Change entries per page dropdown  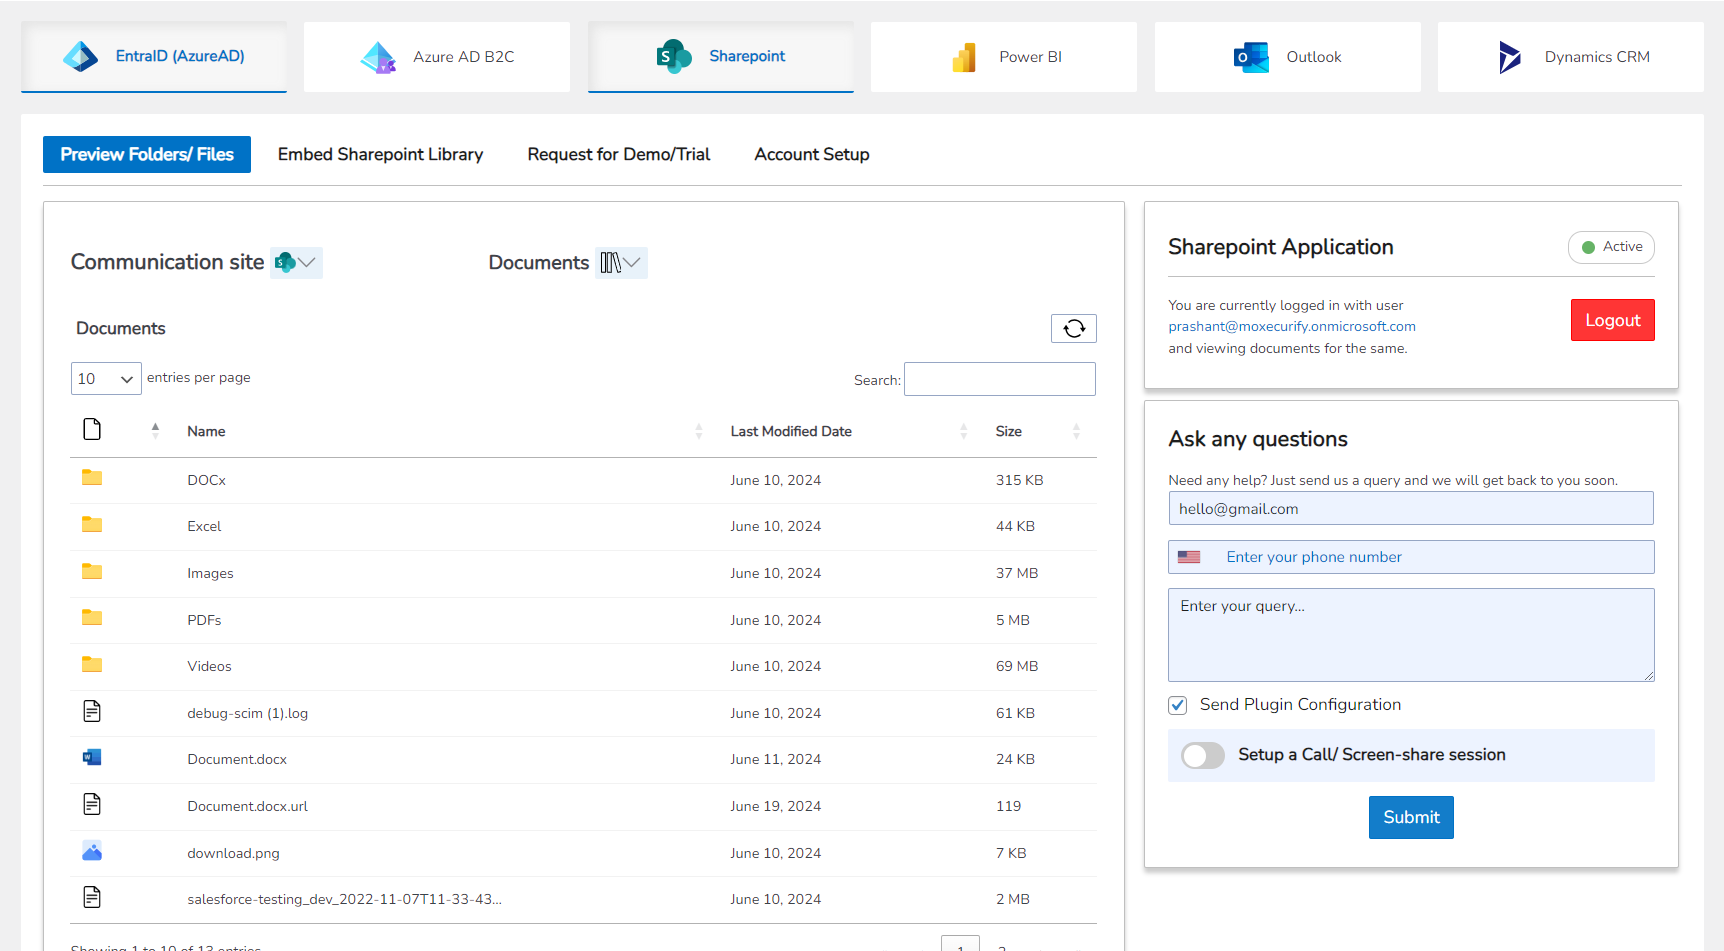(x=105, y=378)
